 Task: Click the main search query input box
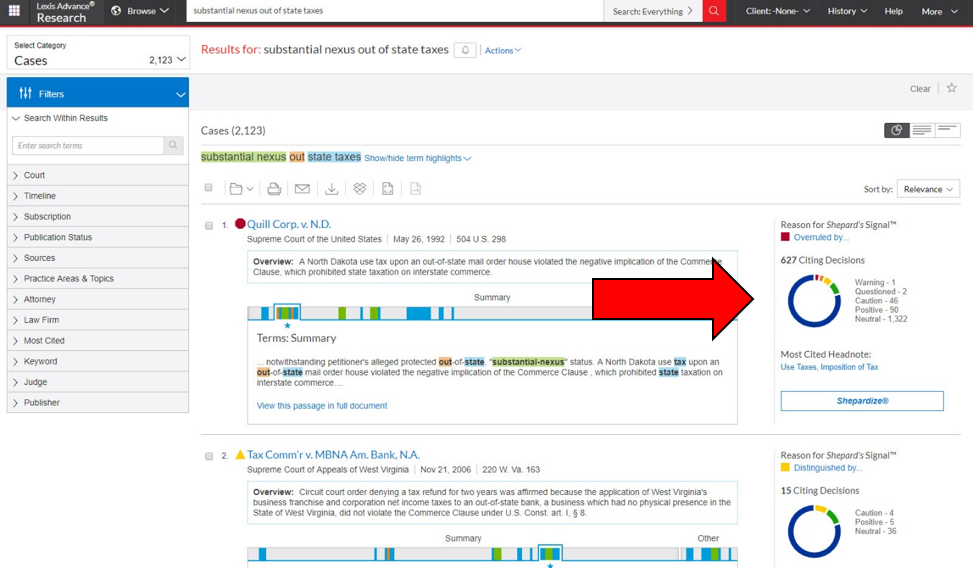click(x=395, y=11)
